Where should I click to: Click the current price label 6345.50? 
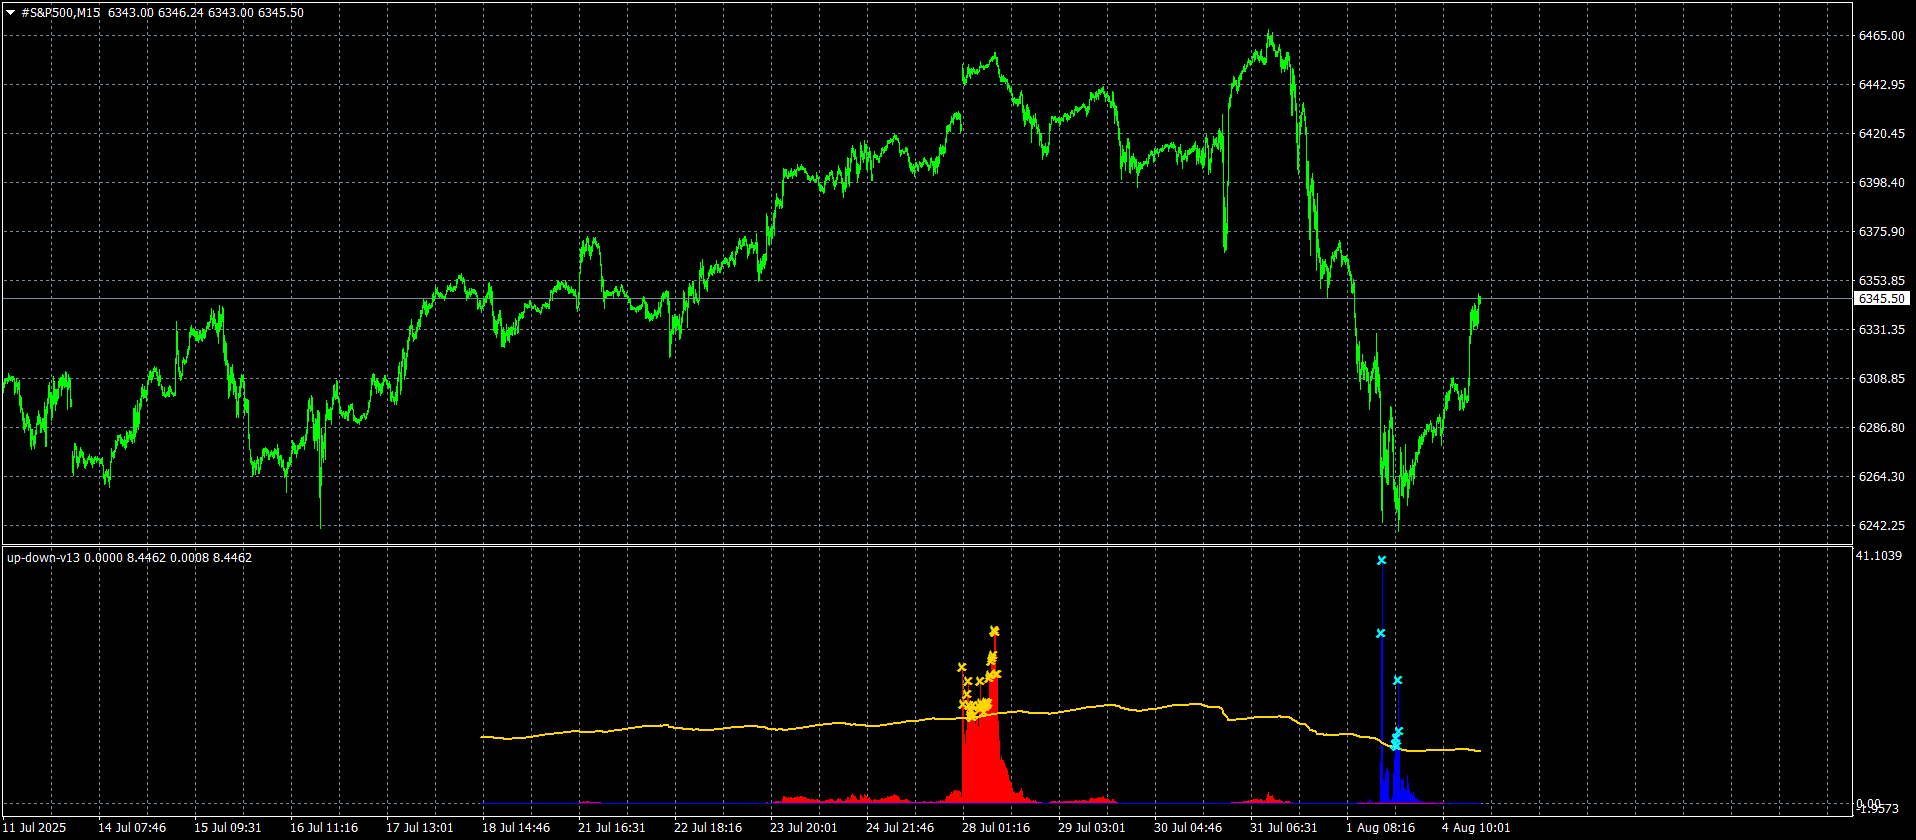pyautogui.click(x=1880, y=299)
